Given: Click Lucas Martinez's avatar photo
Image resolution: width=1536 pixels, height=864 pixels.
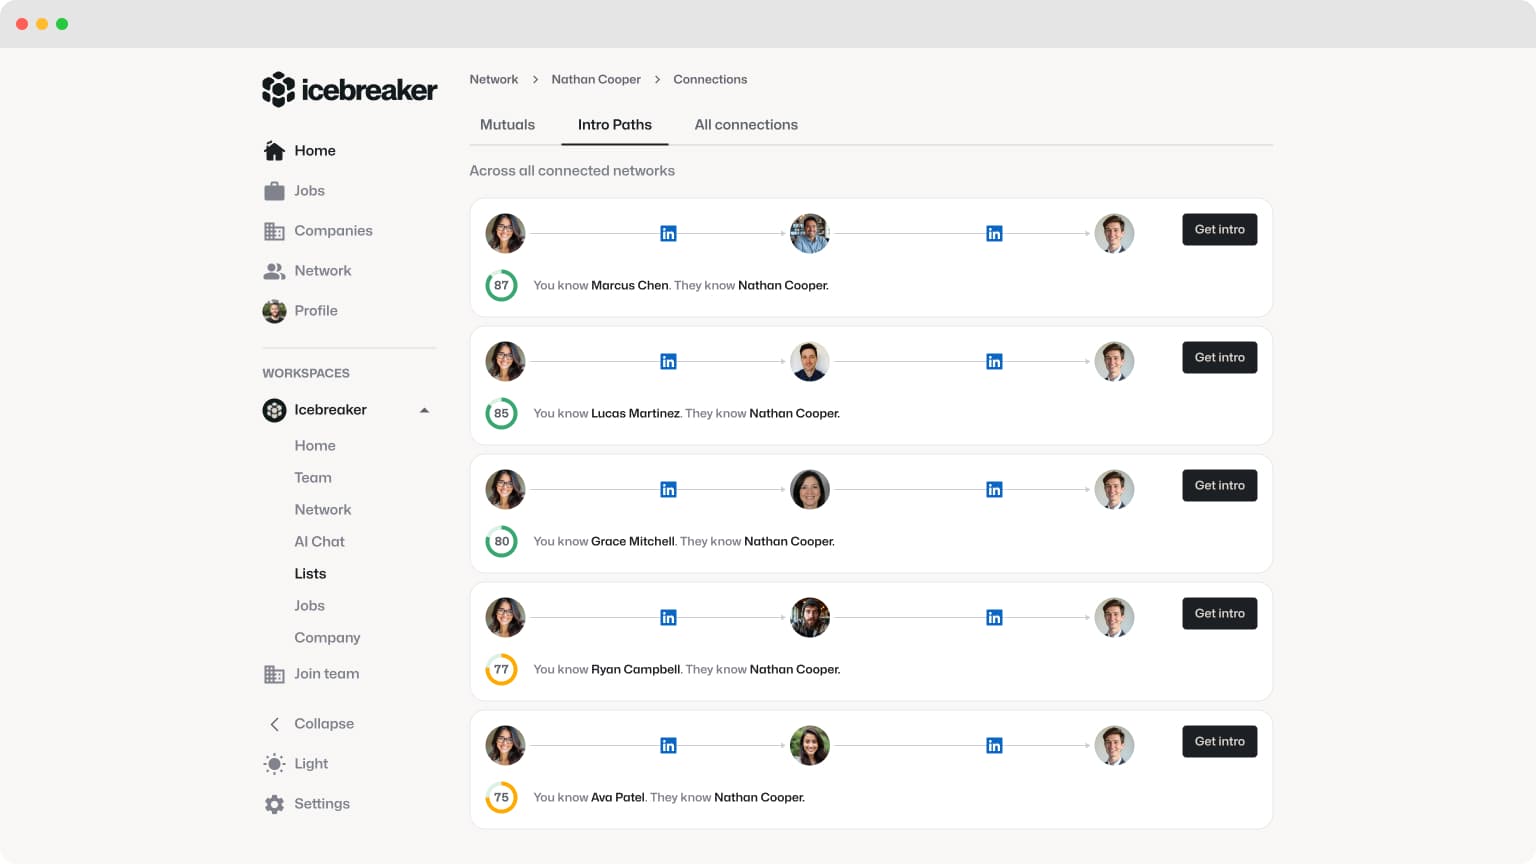Looking at the screenshot, I should click(x=810, y=362).
